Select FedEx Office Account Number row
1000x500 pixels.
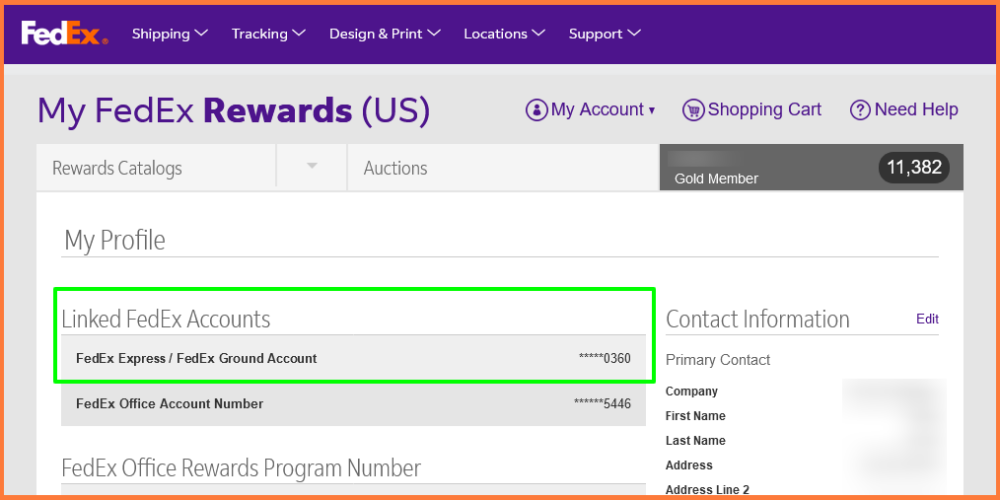tap(353, 404)
